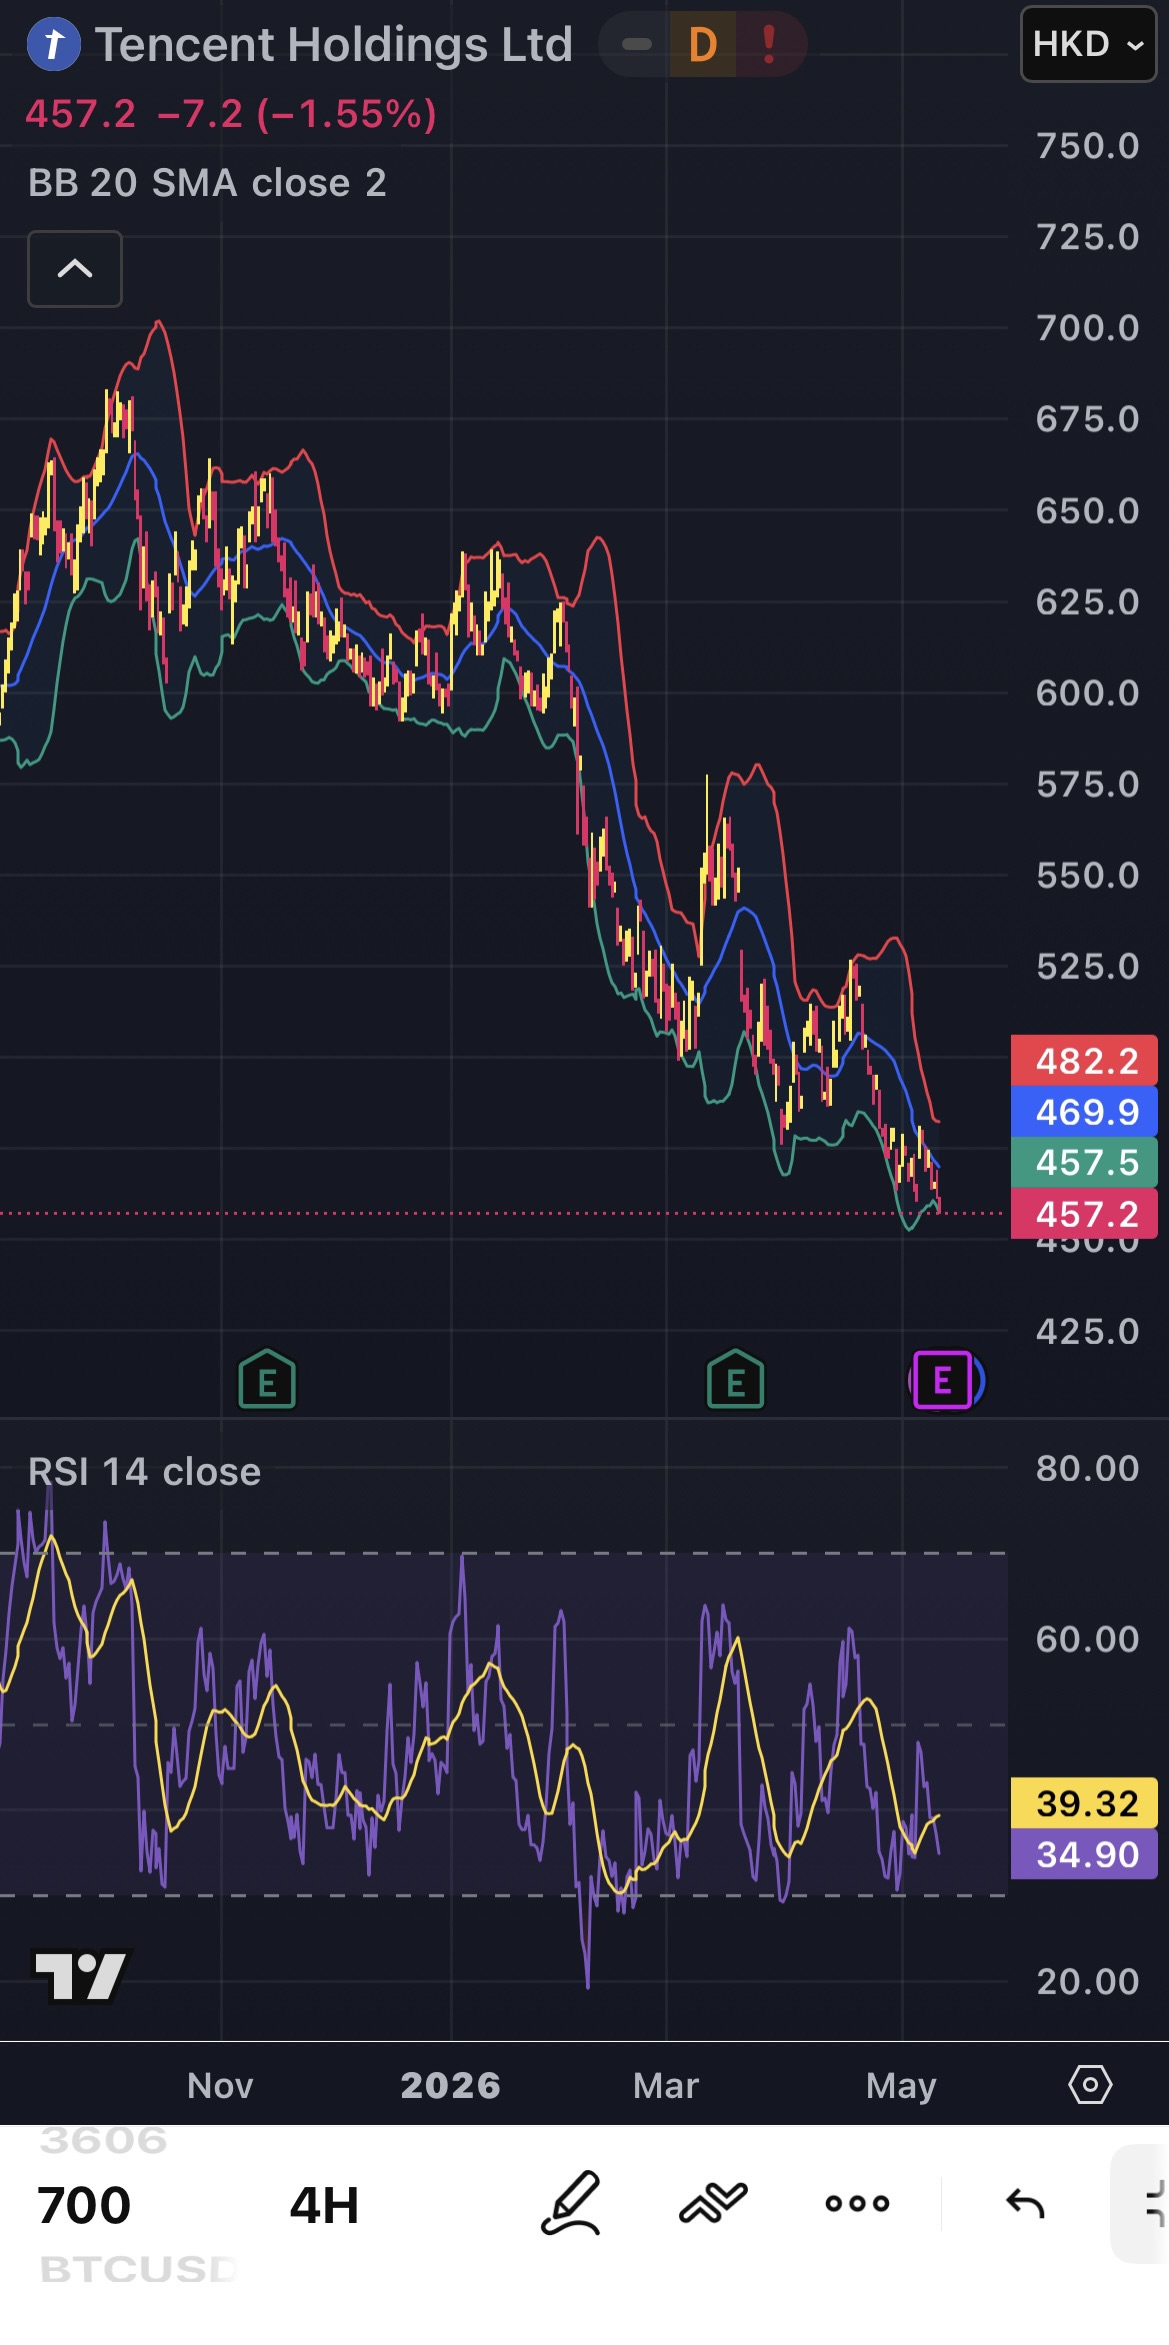This screenshot has width=1169, height=2345.
Task: Open the purple upcoming earnings E marker
Action: tap(943, 1380)
